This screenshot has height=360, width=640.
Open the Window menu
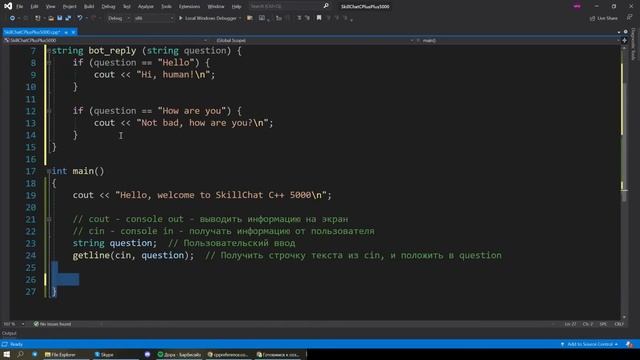[x=216, y=7]
